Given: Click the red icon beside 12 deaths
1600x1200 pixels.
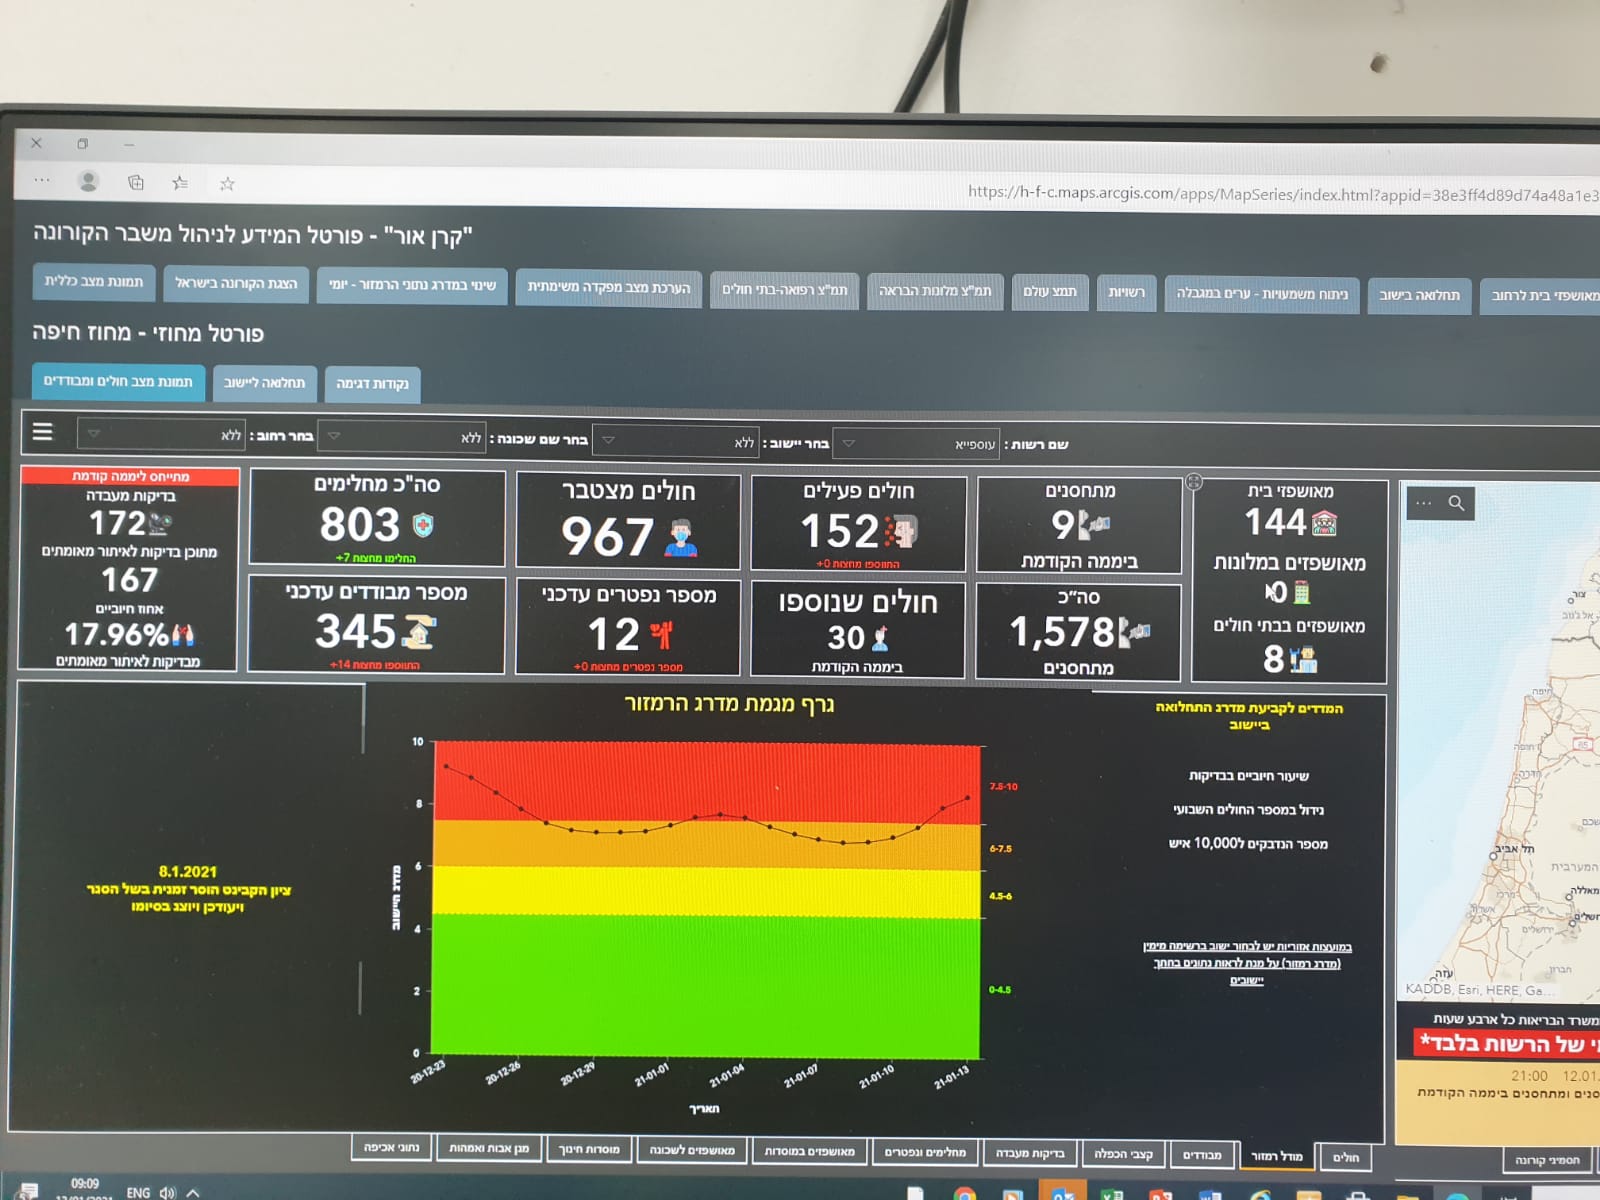Looking at the screenshot, I should [661, 634].
